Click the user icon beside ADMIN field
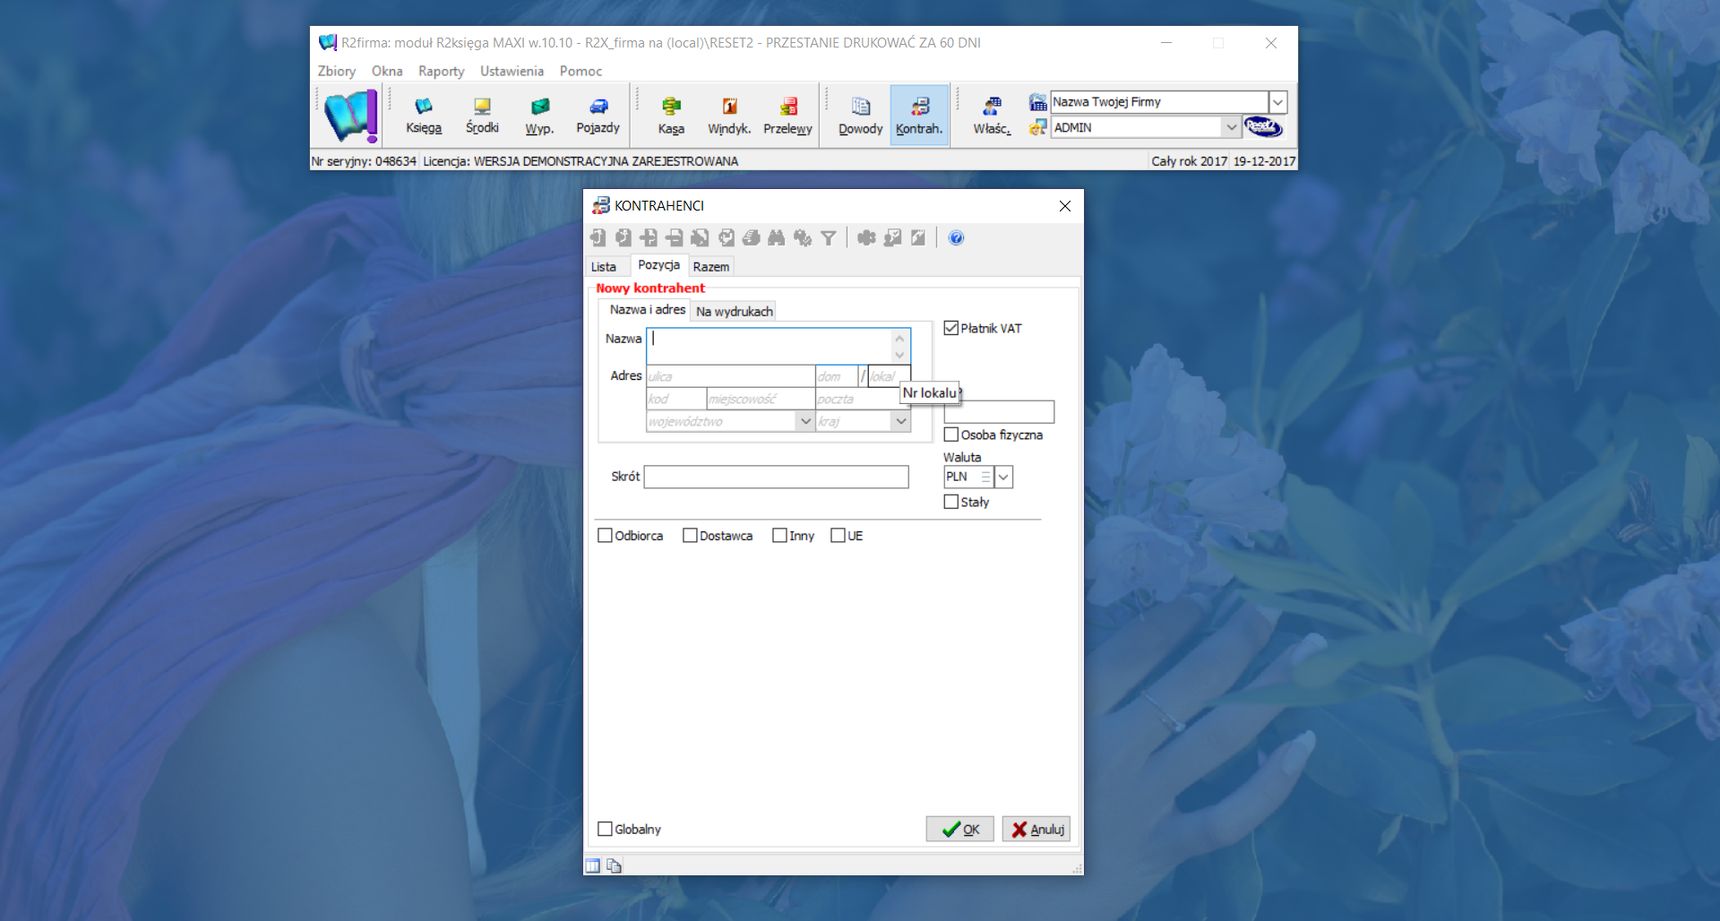Viewport: 1720px width, 921px height. (1038, 127)
